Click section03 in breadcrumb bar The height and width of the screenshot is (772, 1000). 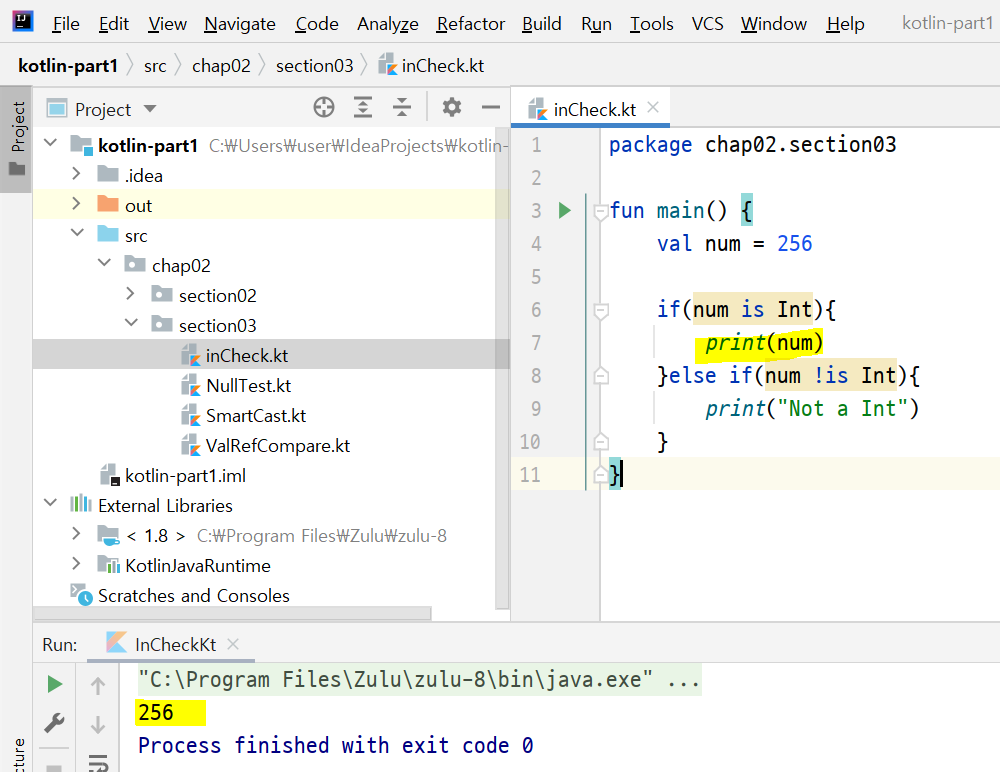tap(314, 66)
